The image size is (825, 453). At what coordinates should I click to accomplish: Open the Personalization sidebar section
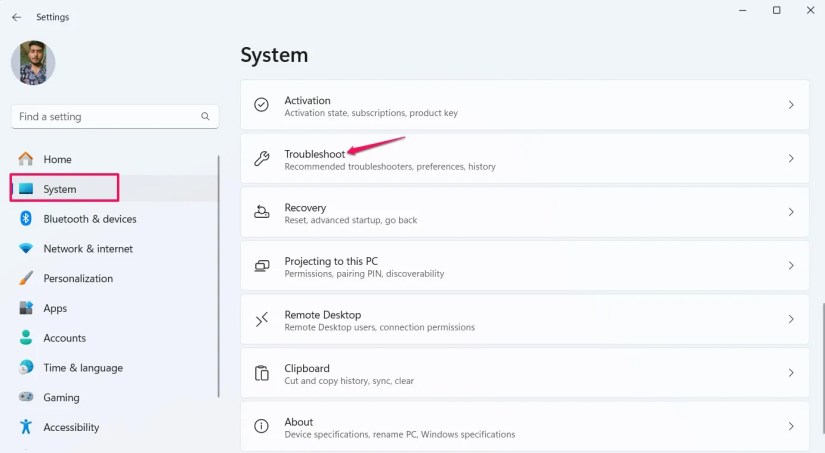(78, 278)
